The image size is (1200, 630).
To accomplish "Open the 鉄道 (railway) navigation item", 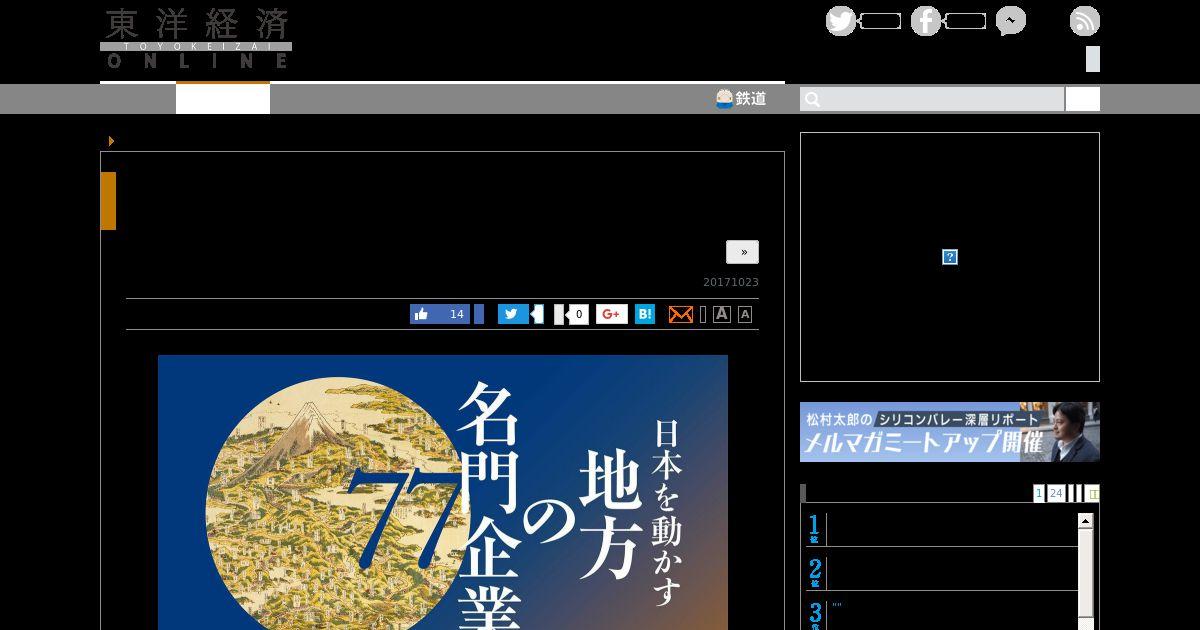I will [x=741, y=98].
